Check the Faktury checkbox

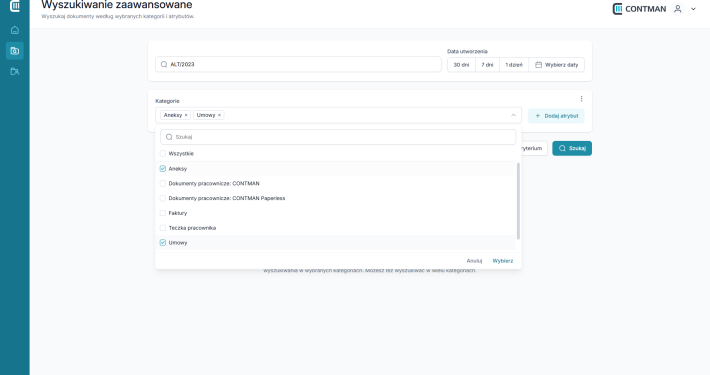[163, 213]
